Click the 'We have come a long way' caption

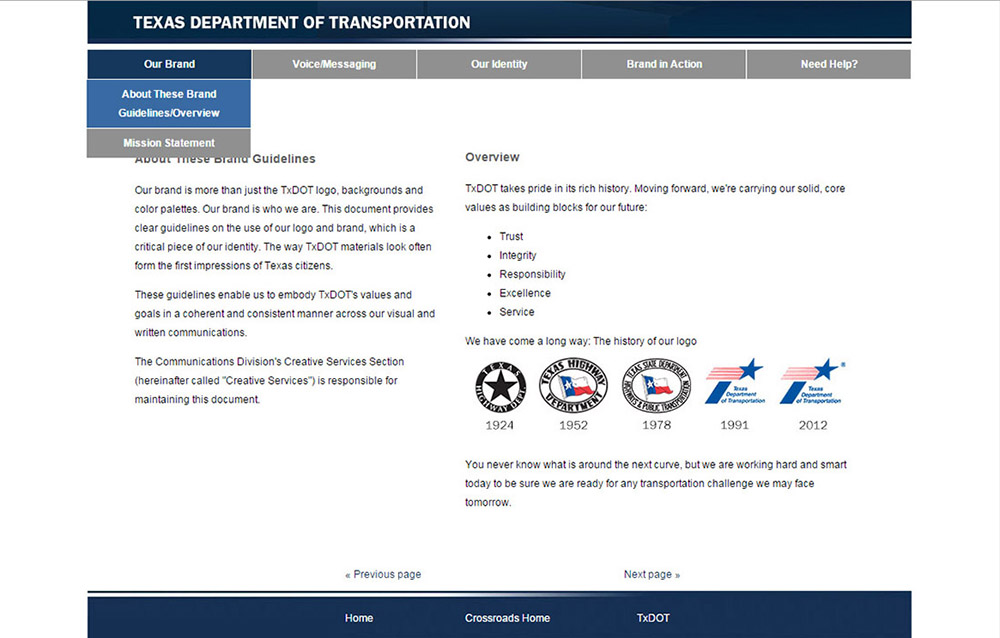pos(581,341)
